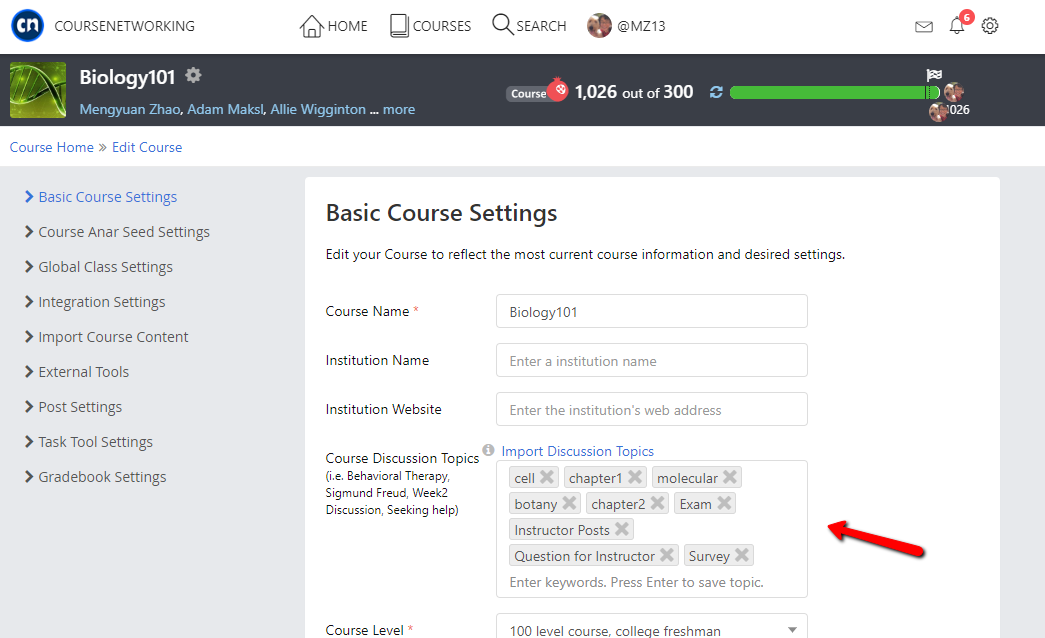Click the topic keywords entry field
Screen dimensions: 1045x638
tap(636, 582)
